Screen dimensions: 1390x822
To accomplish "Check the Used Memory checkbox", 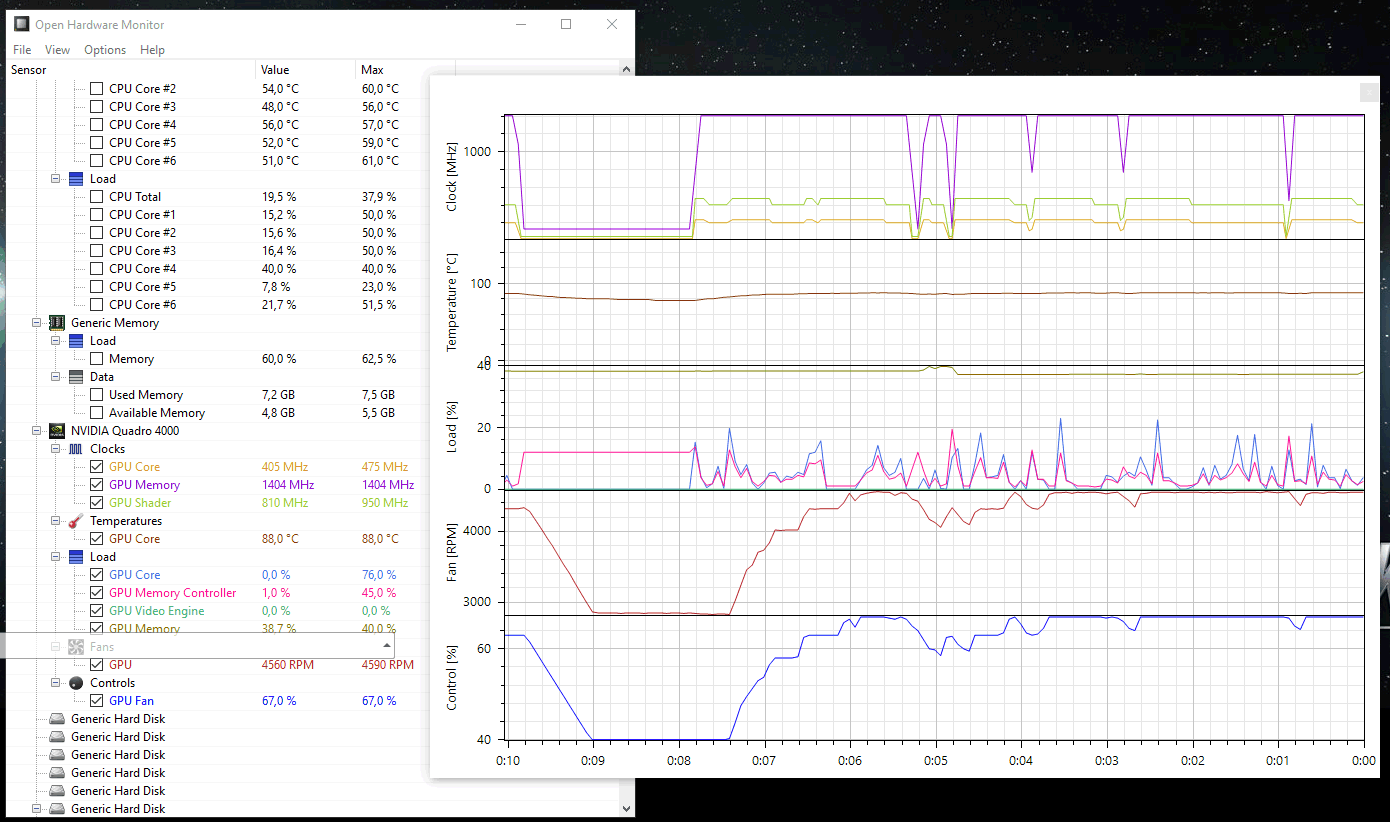I will point(96,395).
